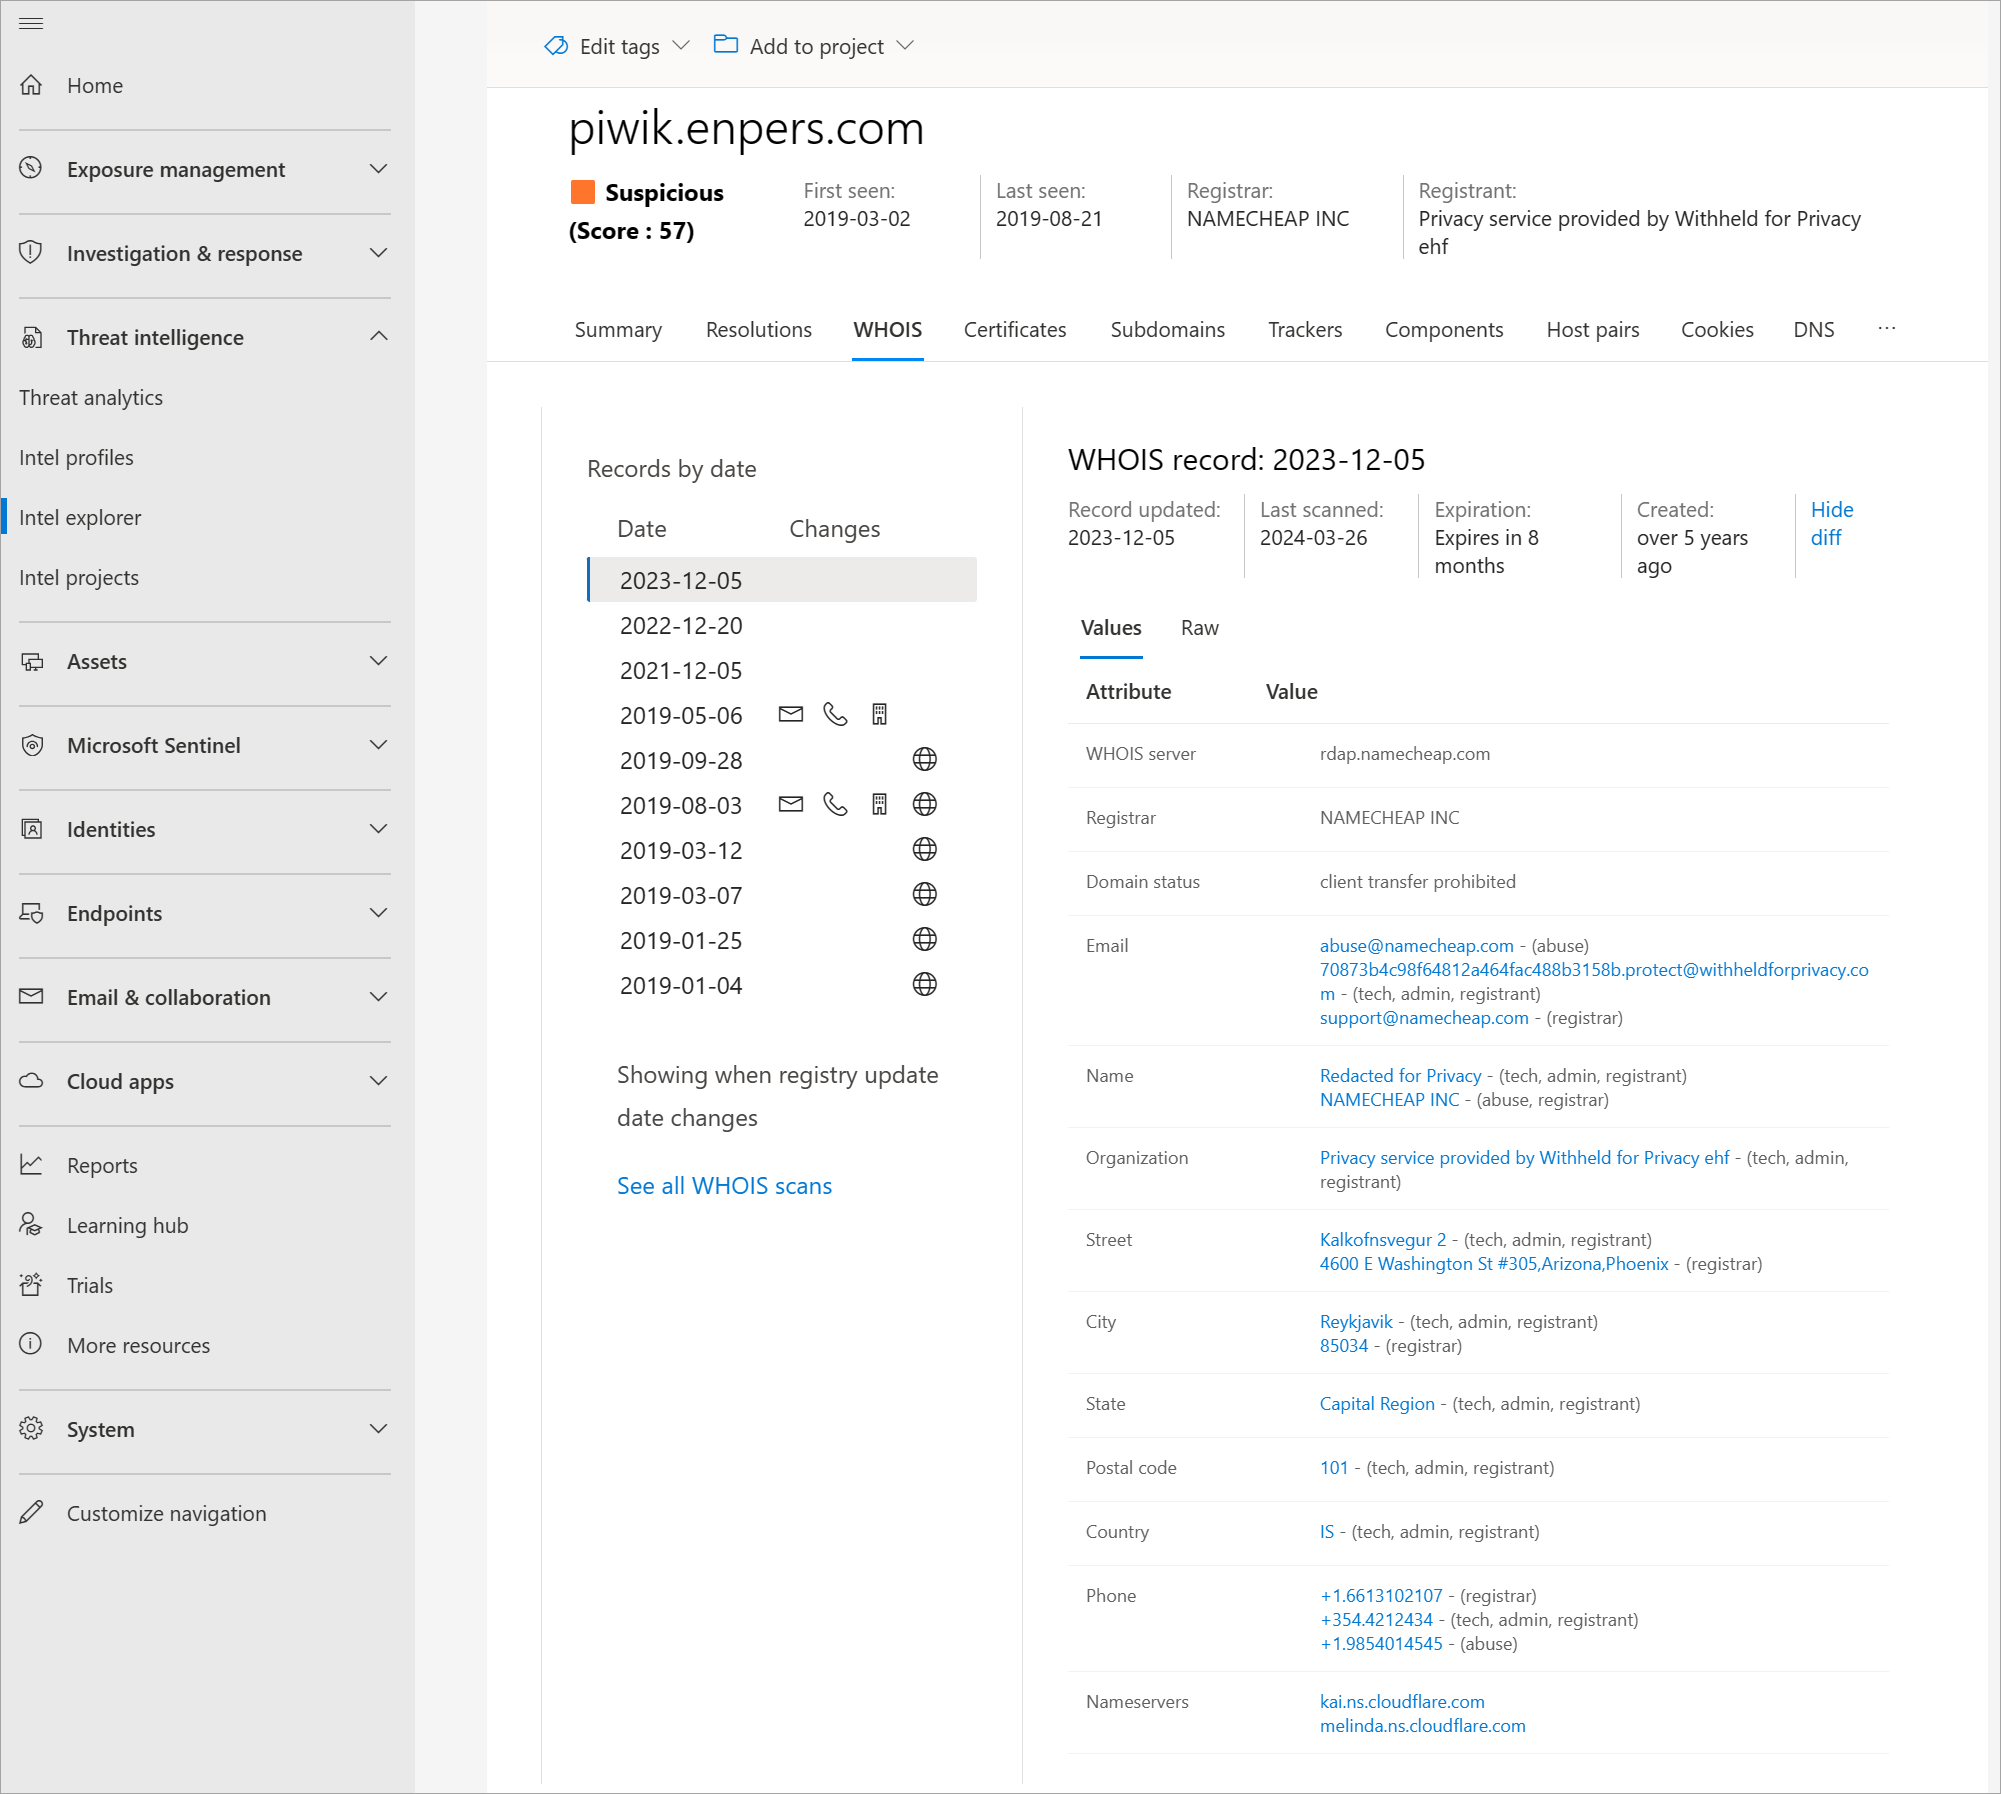Viewport: 2001px width, 1794px height.
Task: Click the phone change icon for 2019-08-03
Action: click(x=835, y=805)
